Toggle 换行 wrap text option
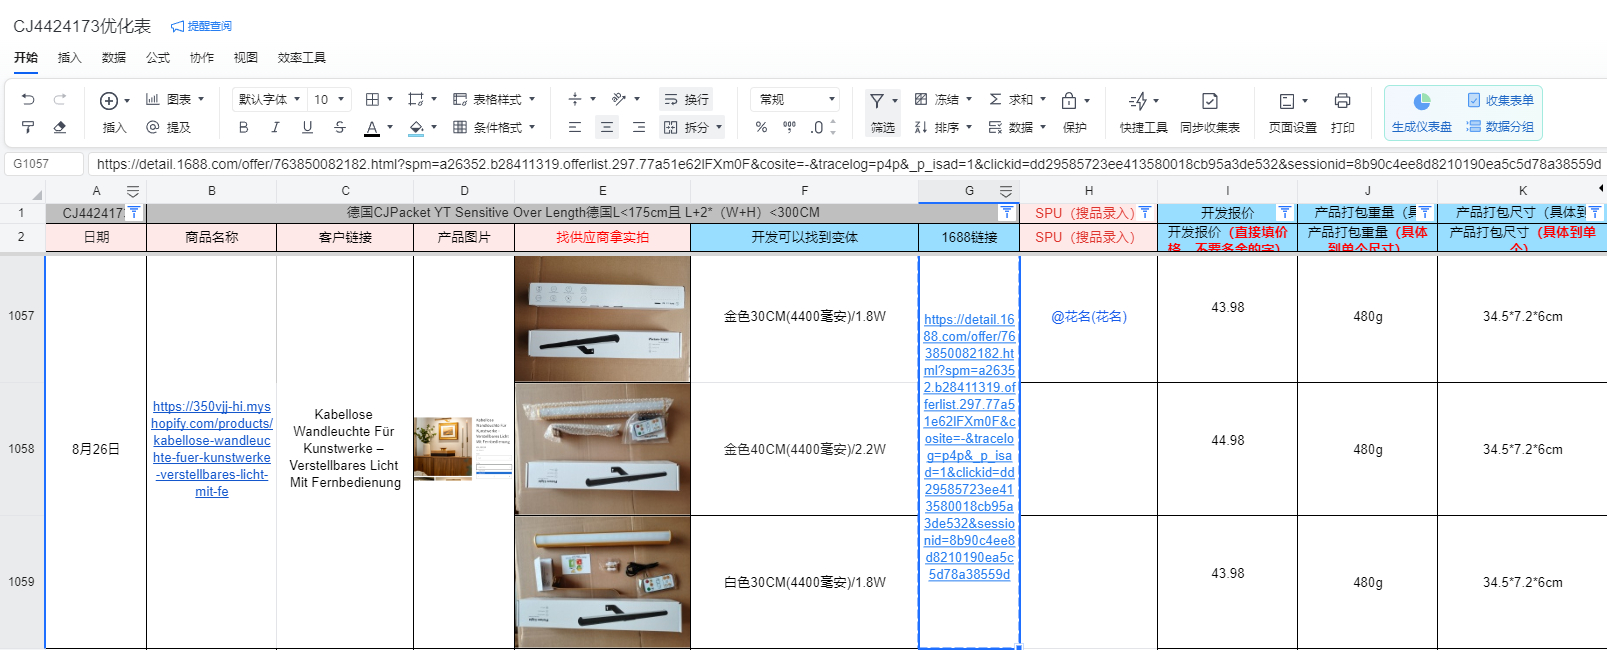Viewport: 1607px width, 650px height. pos(686,99)
